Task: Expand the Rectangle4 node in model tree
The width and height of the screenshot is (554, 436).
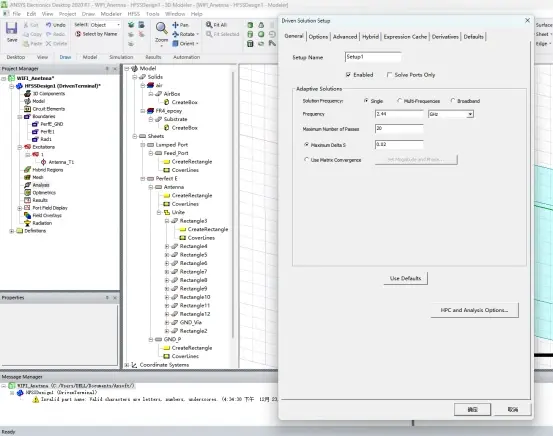Action: tap(167, 246)
